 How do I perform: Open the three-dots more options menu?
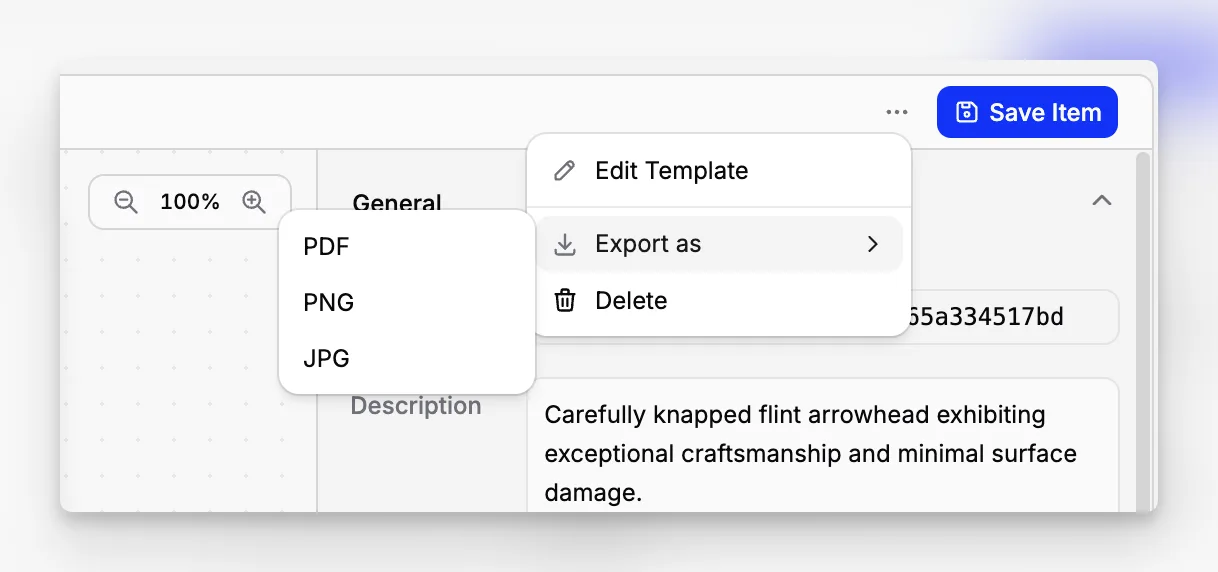(x=897, y=112)
